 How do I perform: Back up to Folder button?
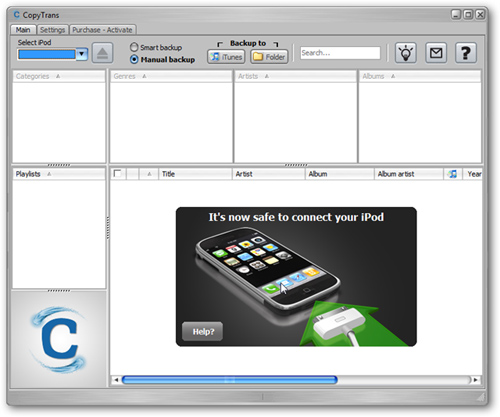(269, 57)
